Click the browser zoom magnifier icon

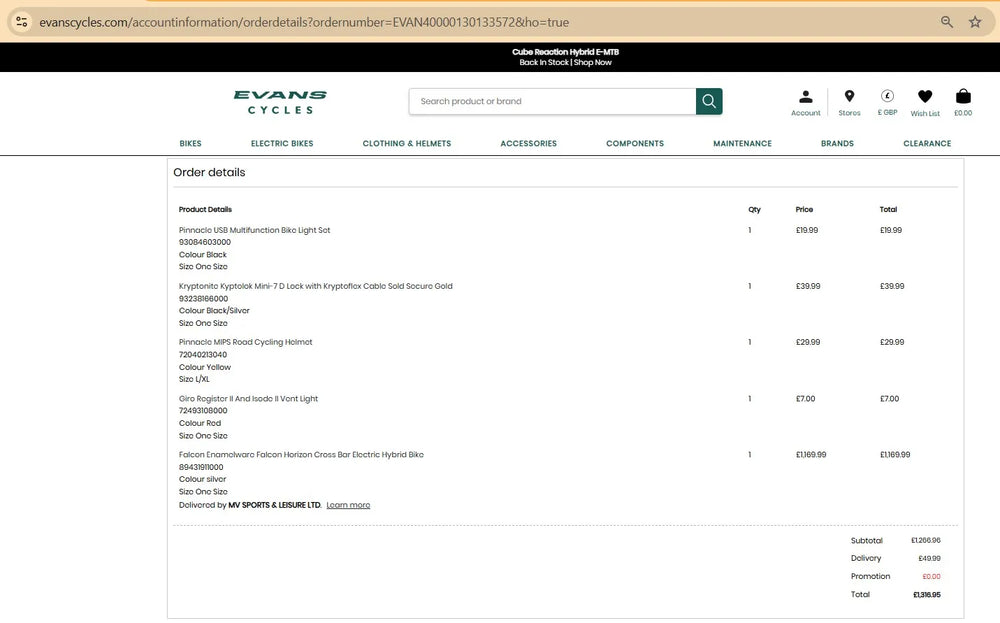click(947, 22)
